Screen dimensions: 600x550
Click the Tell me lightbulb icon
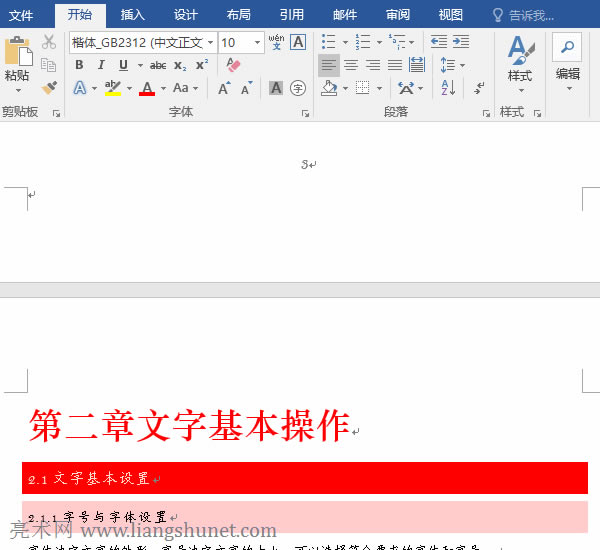[497, 15]
